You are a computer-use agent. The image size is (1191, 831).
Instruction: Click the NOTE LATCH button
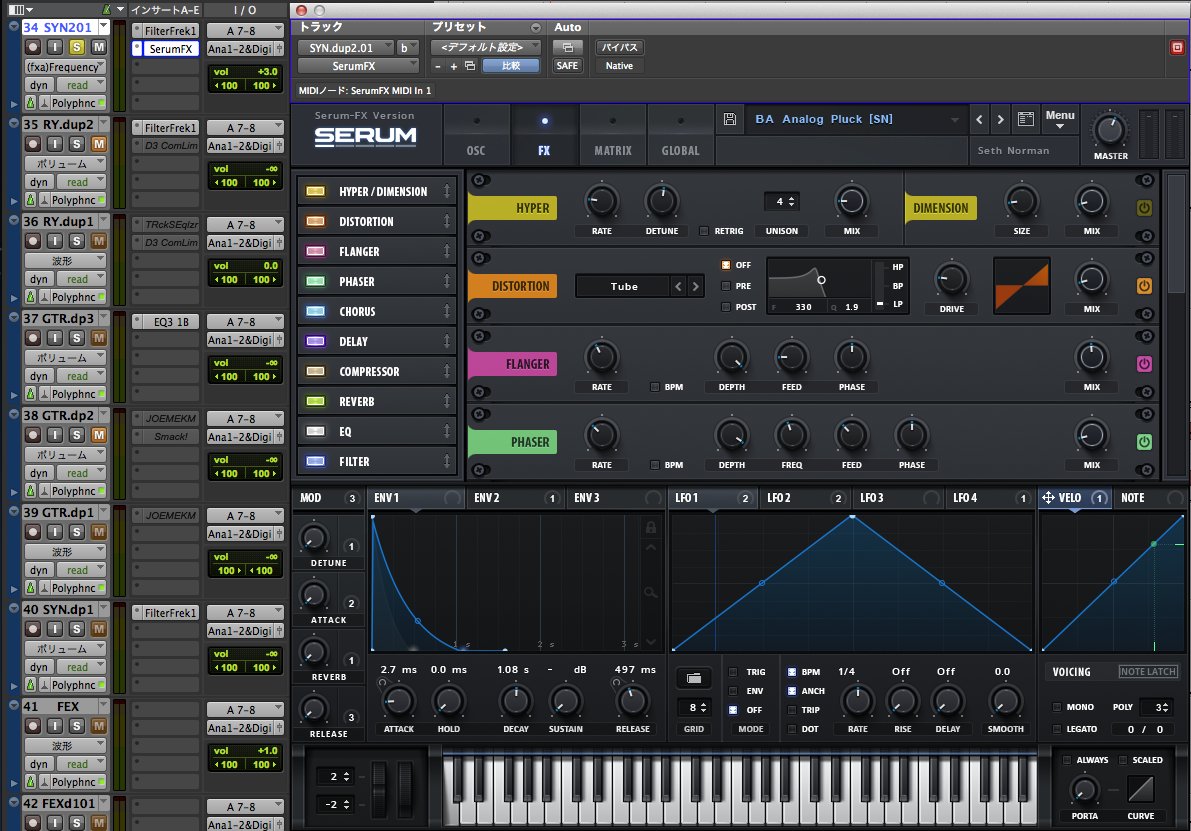point(1148,671)
